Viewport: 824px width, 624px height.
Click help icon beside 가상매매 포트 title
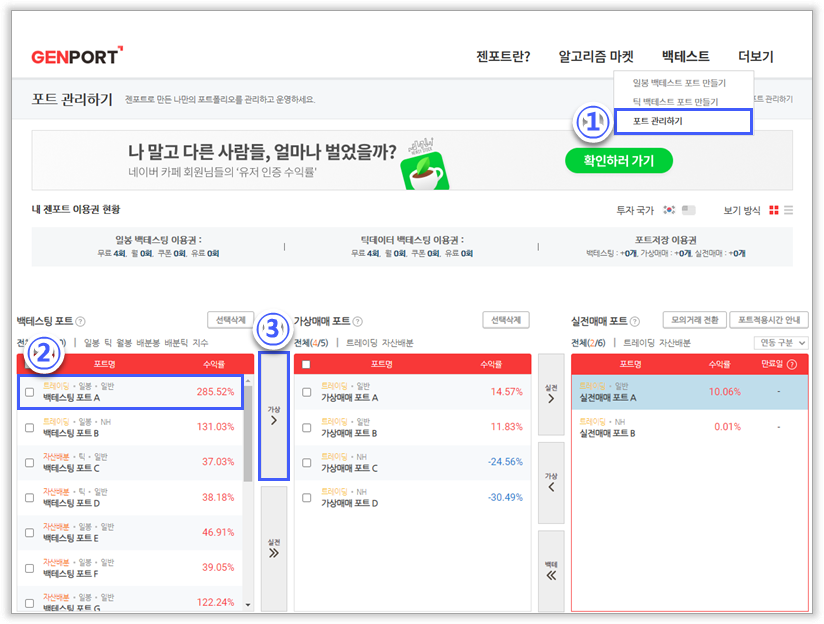[x=357, y=322]
